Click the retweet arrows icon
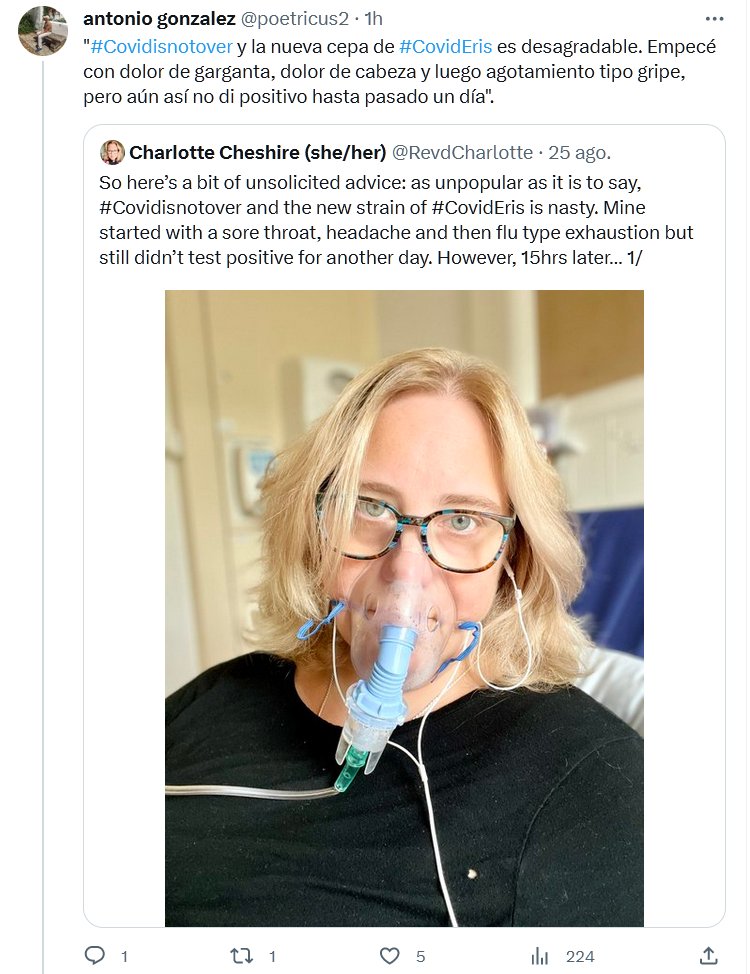750x974 pixels. 241,956
